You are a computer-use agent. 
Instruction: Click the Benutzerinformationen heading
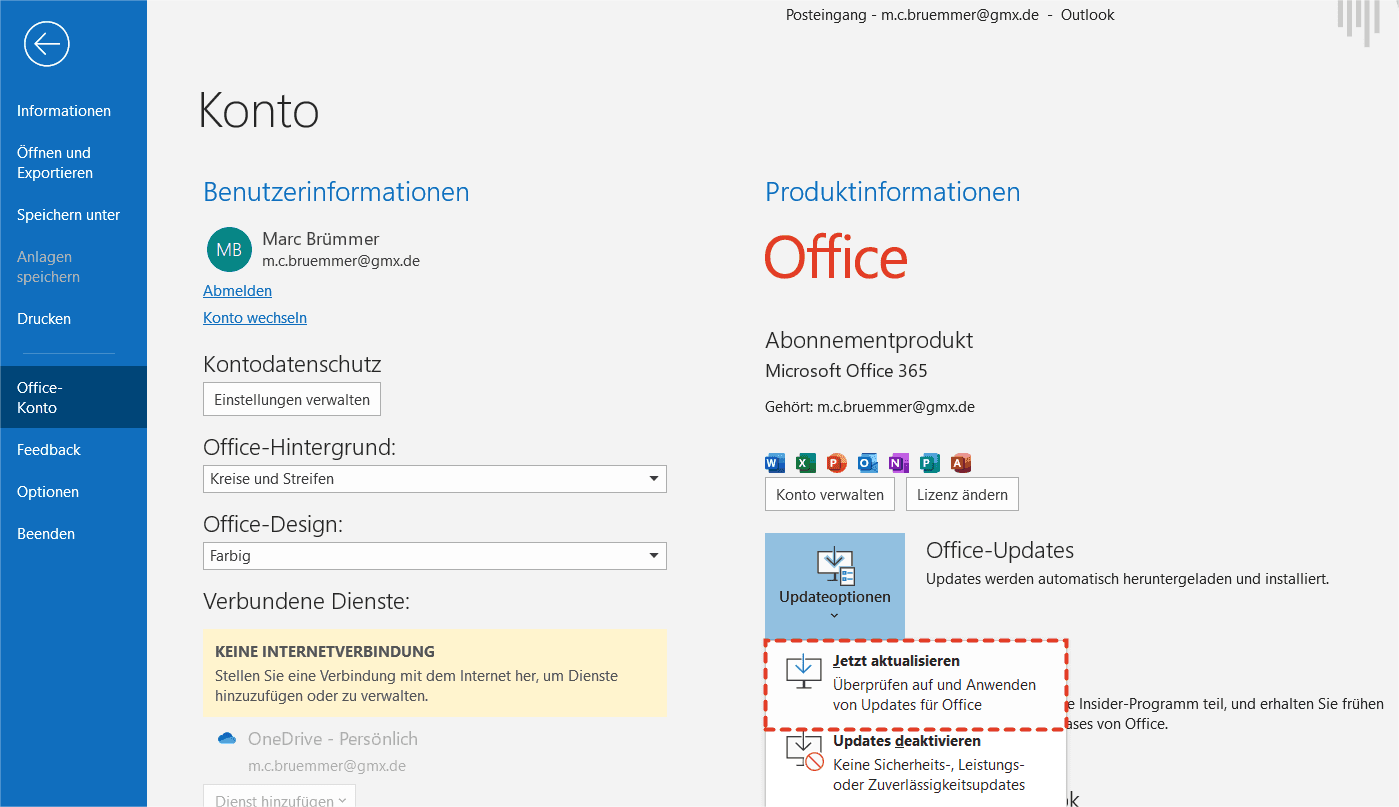tap(336, 192)
